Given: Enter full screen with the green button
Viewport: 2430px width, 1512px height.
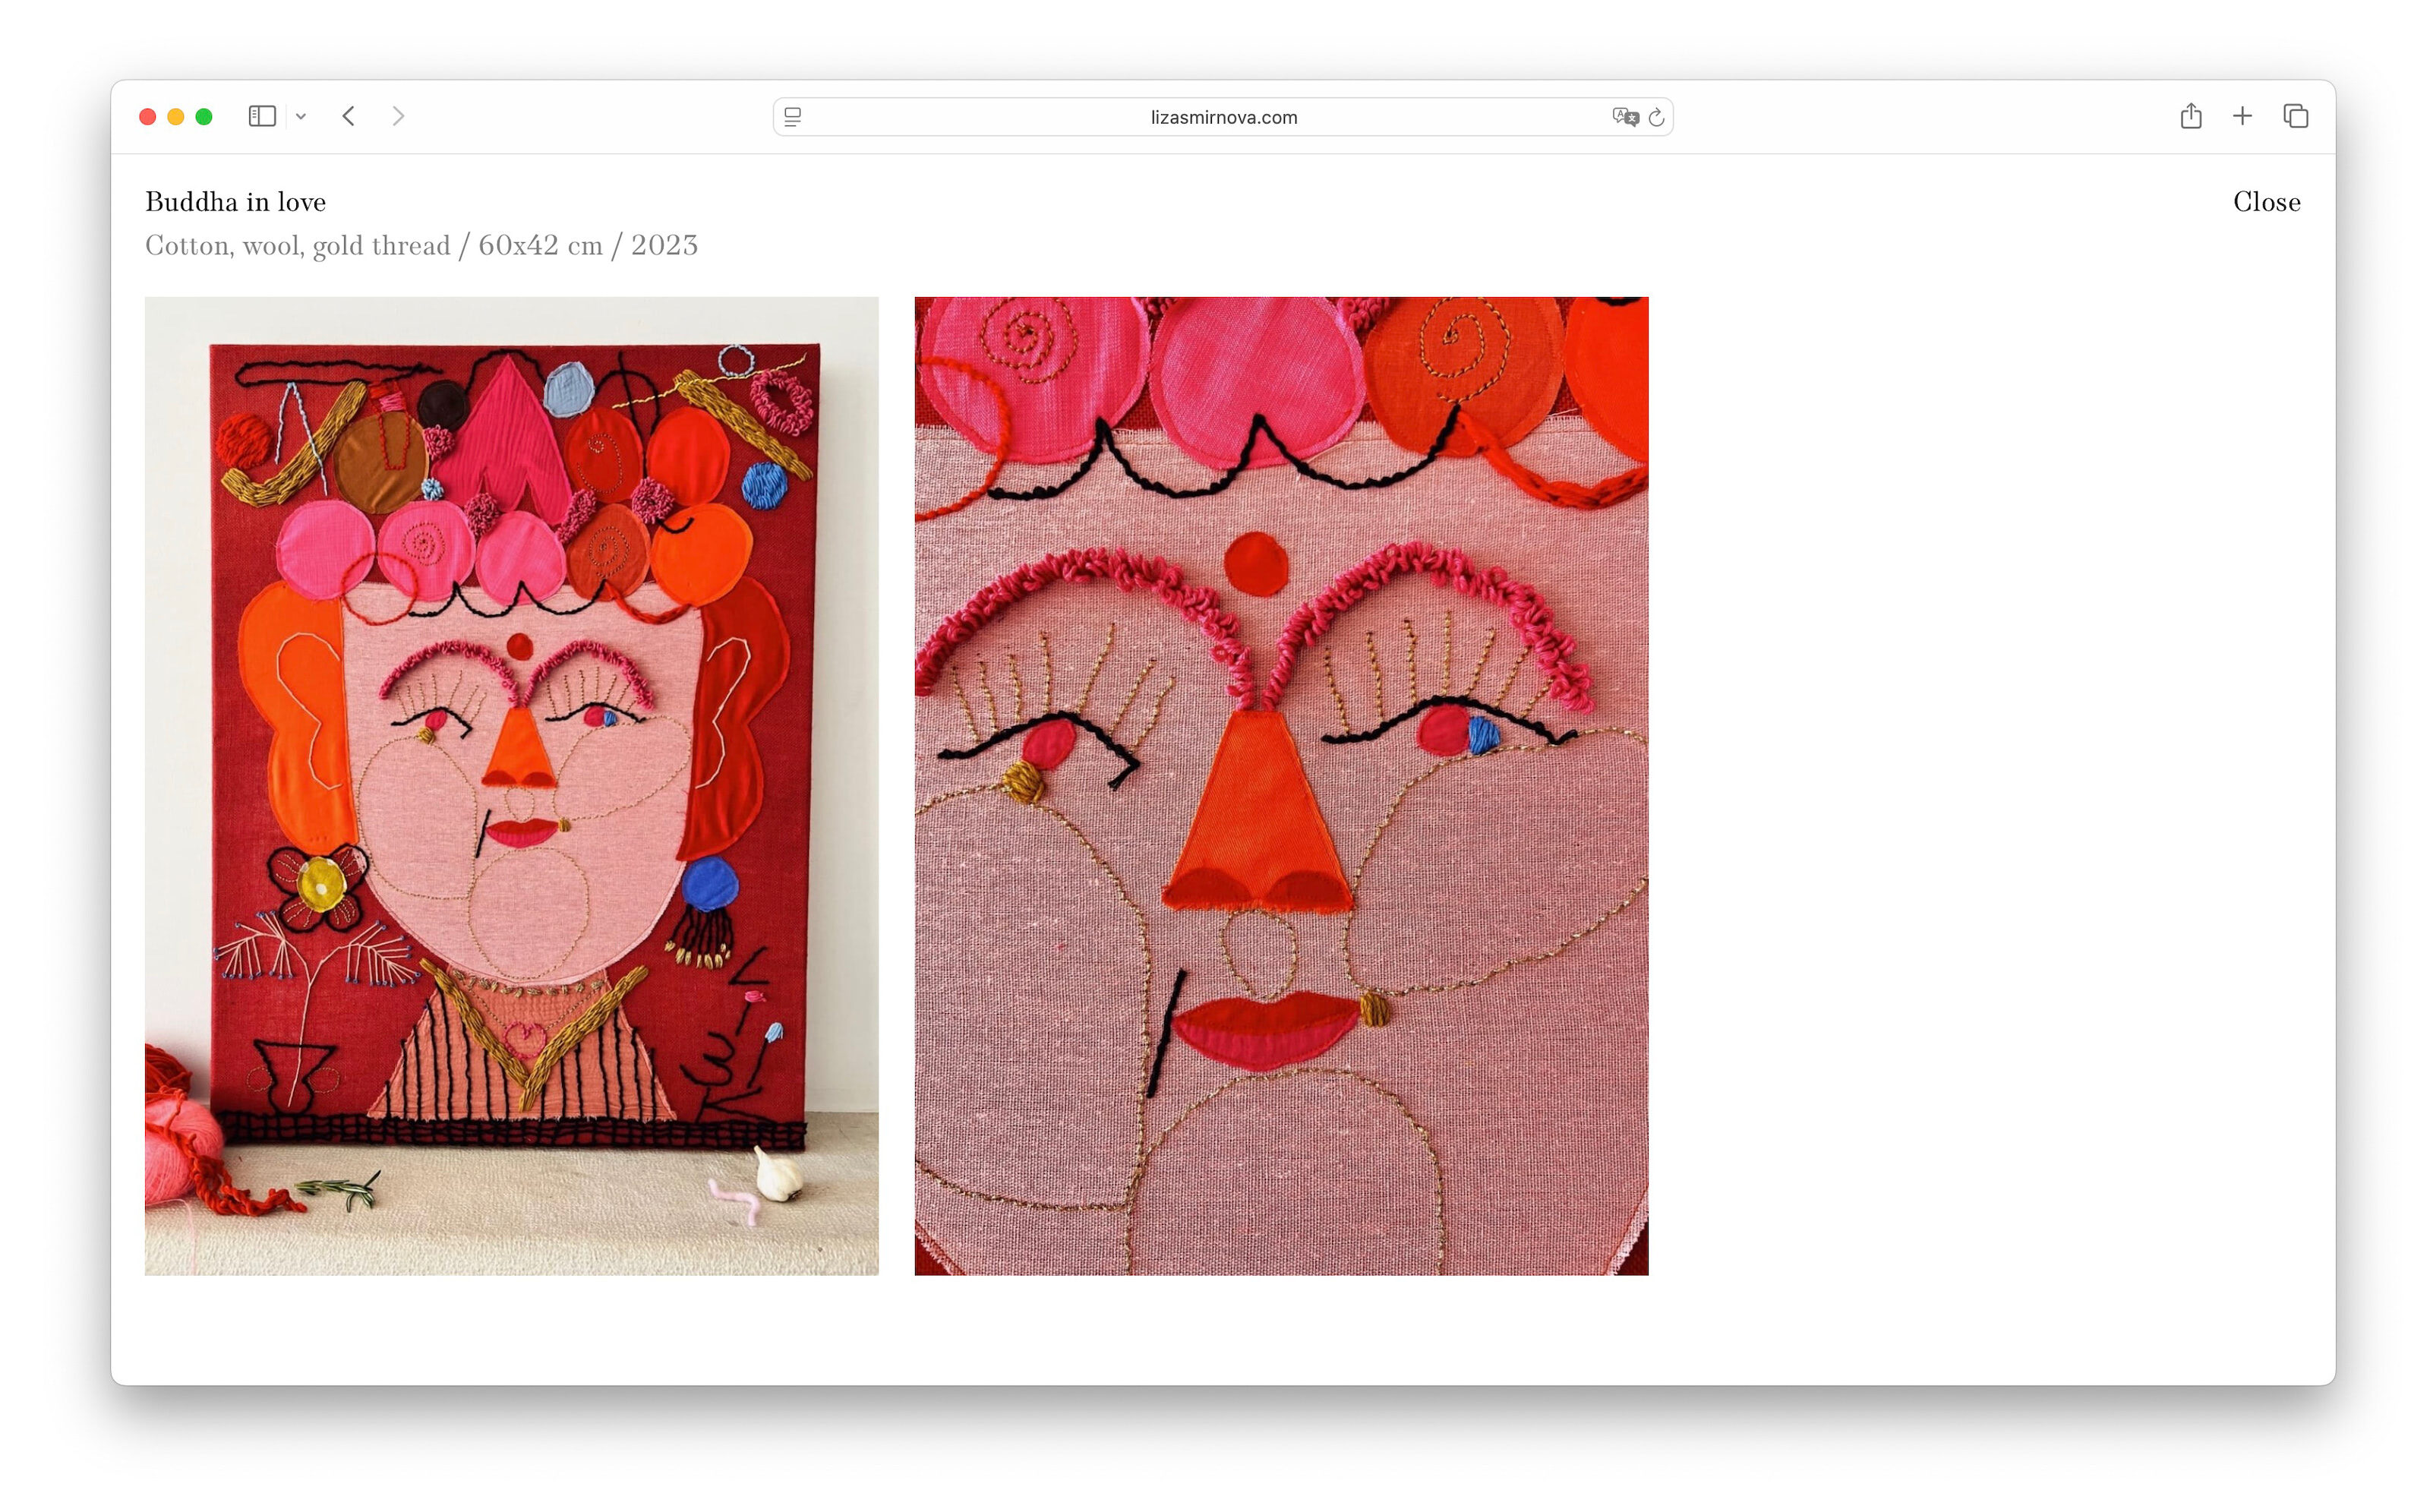Looking at the screenshot, I should click(x=204, y=117).
